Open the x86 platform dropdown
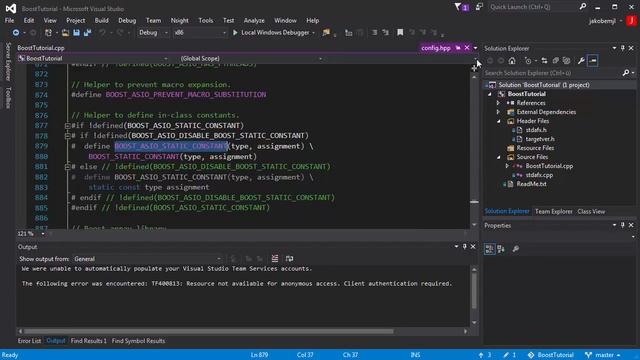This screenshot has height=360, width=640. coord(200,33)
